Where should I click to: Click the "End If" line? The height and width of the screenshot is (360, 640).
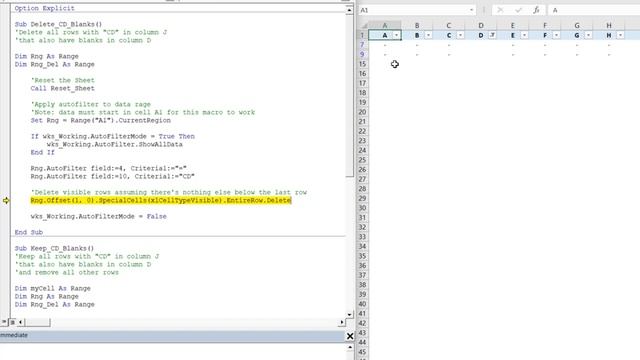[x=42, y=152]
